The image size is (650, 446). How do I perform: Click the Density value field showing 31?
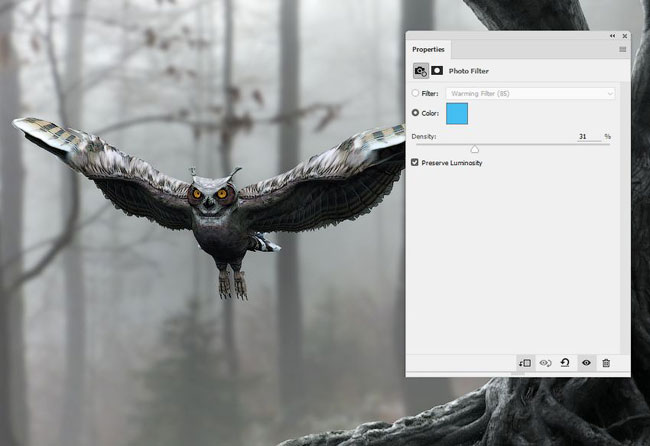click(x=589, y=136)
